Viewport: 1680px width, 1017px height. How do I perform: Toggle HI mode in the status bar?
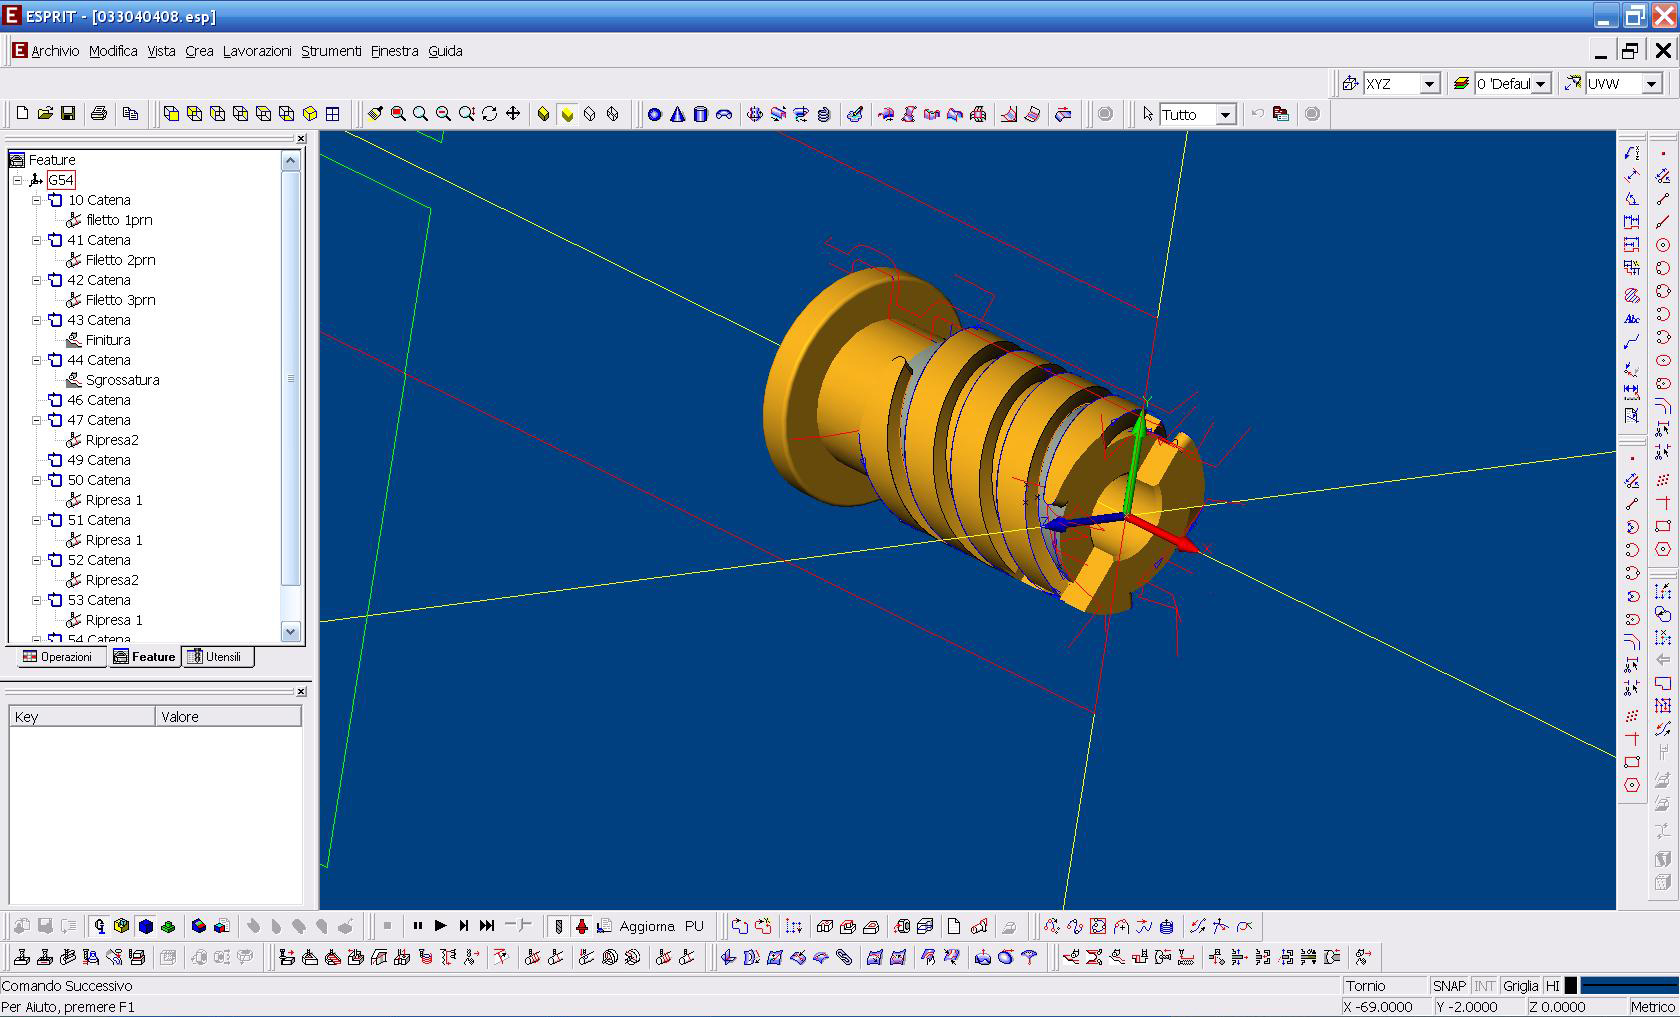1552,986
